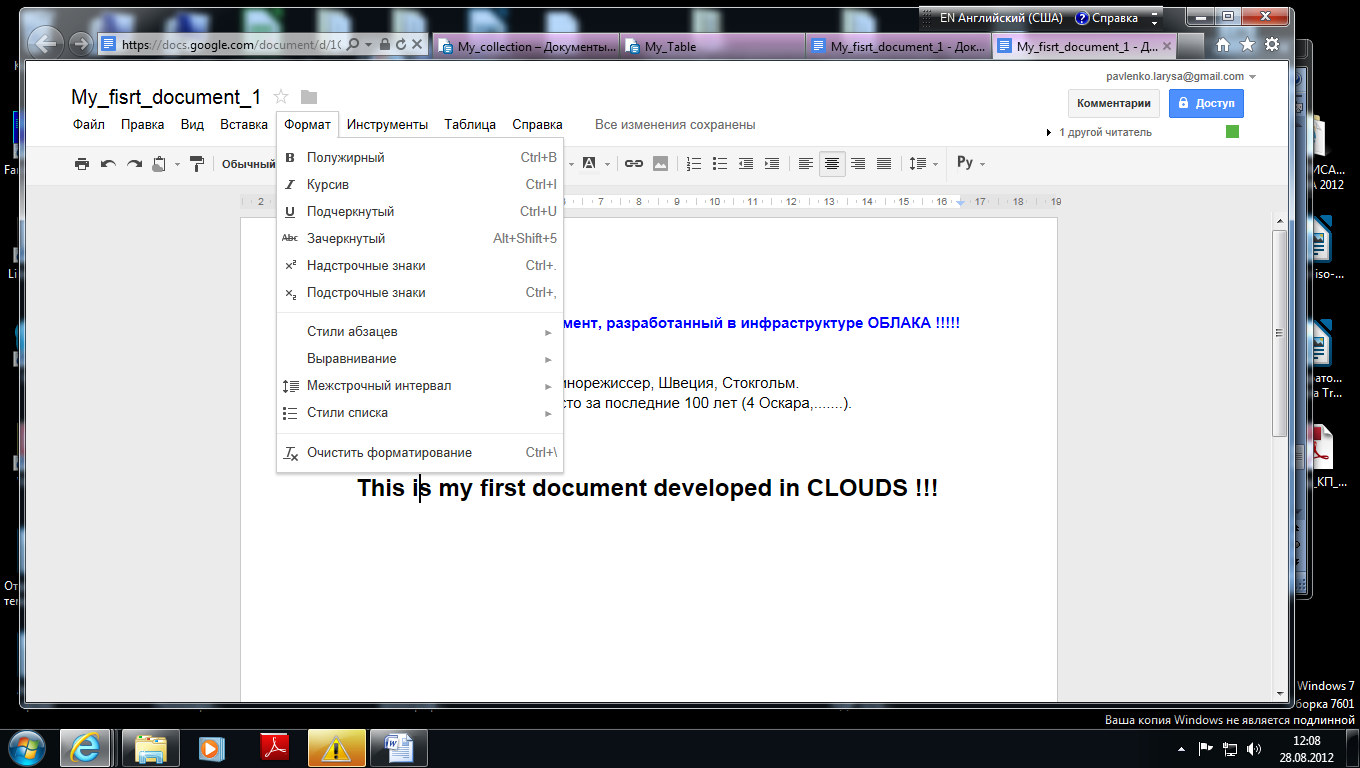Viewport: 1360px width, 768px height.
Task: Click the Комментарии button
Action: [1114, 103]
